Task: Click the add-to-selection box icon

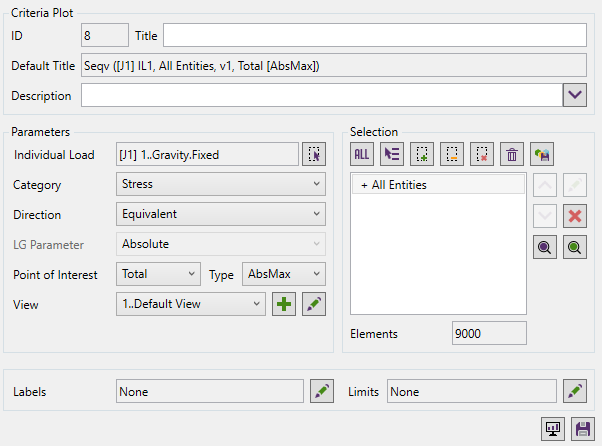Action: click(422, 154)
